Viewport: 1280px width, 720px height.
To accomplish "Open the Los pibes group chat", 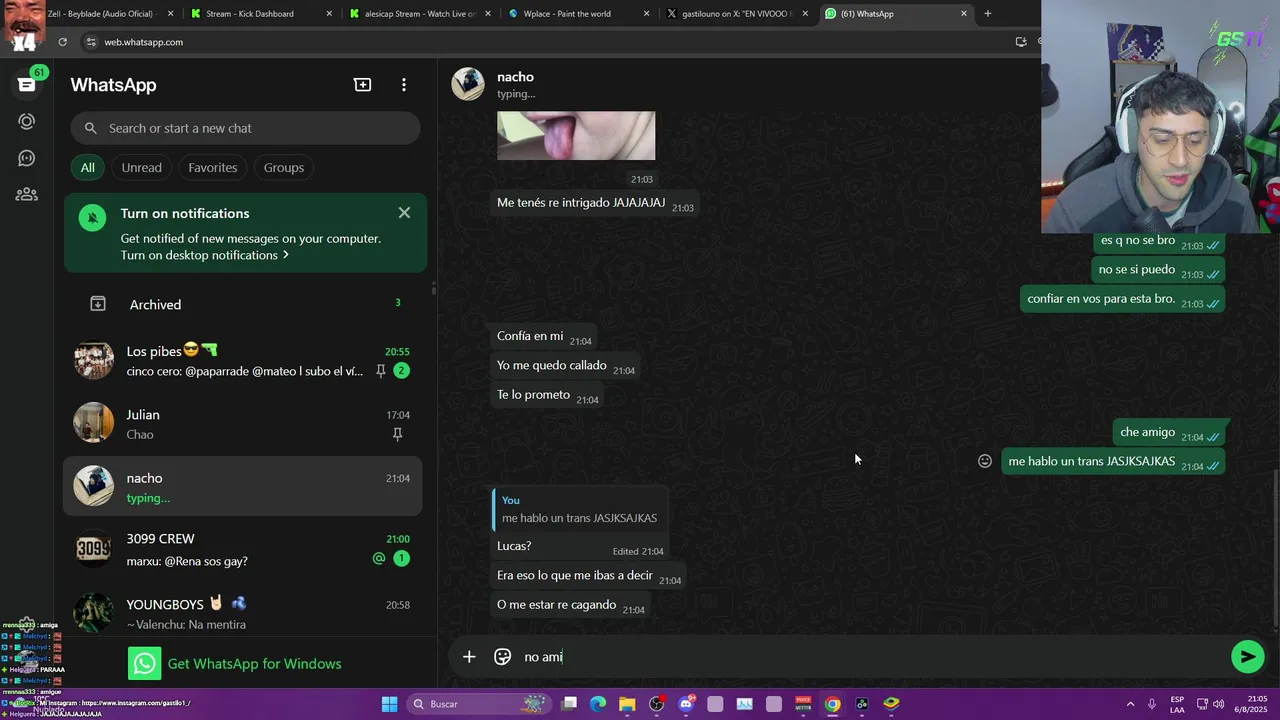I will pyautogui.click(x=245, y=360).
